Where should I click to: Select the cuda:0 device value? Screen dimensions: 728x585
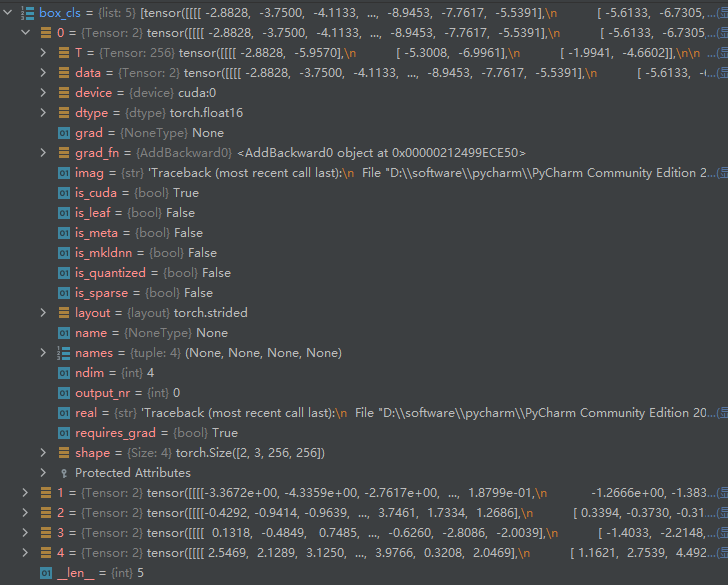(197, 93)
